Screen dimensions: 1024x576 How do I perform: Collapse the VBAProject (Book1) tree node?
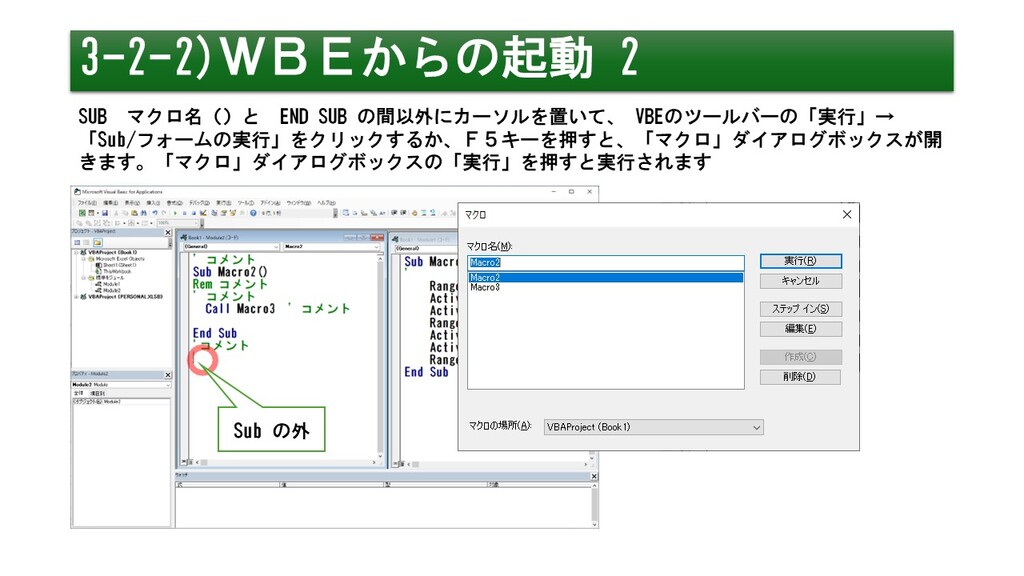click(x=76, y=252)
